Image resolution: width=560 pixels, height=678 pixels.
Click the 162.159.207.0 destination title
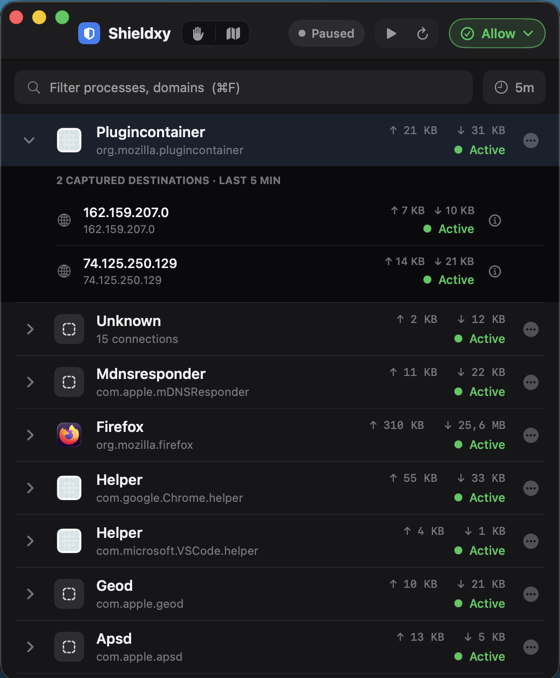tap(126, 212)
